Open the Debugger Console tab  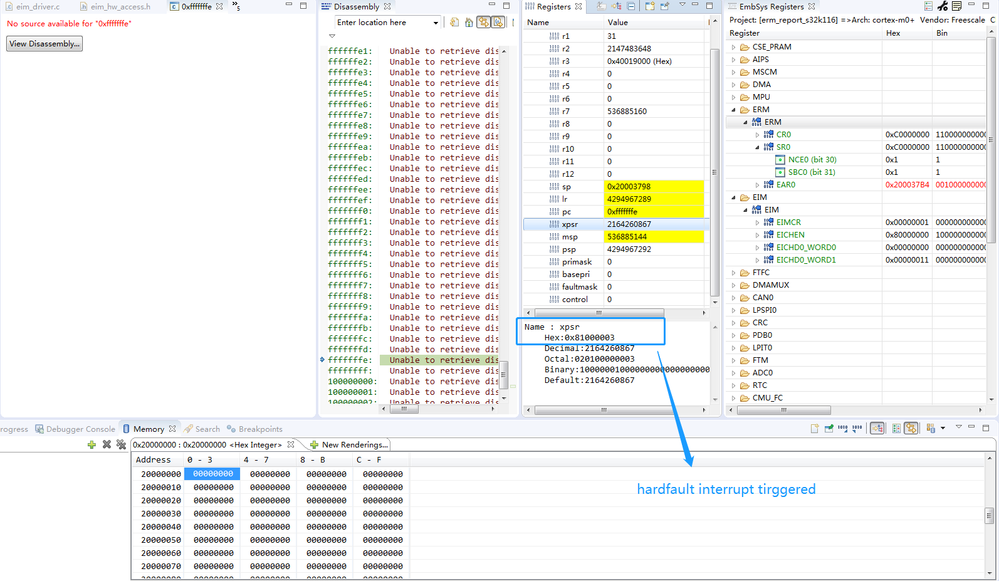(75, 429)
